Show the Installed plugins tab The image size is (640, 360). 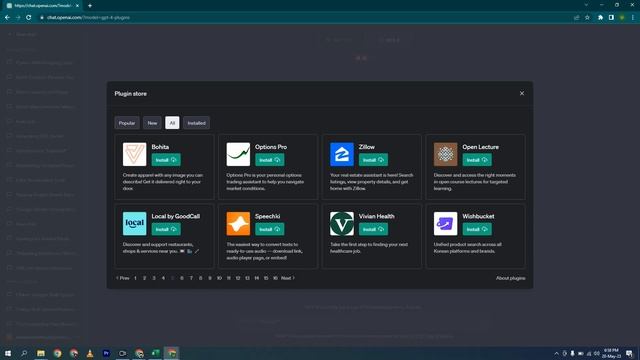coord(196,123)
